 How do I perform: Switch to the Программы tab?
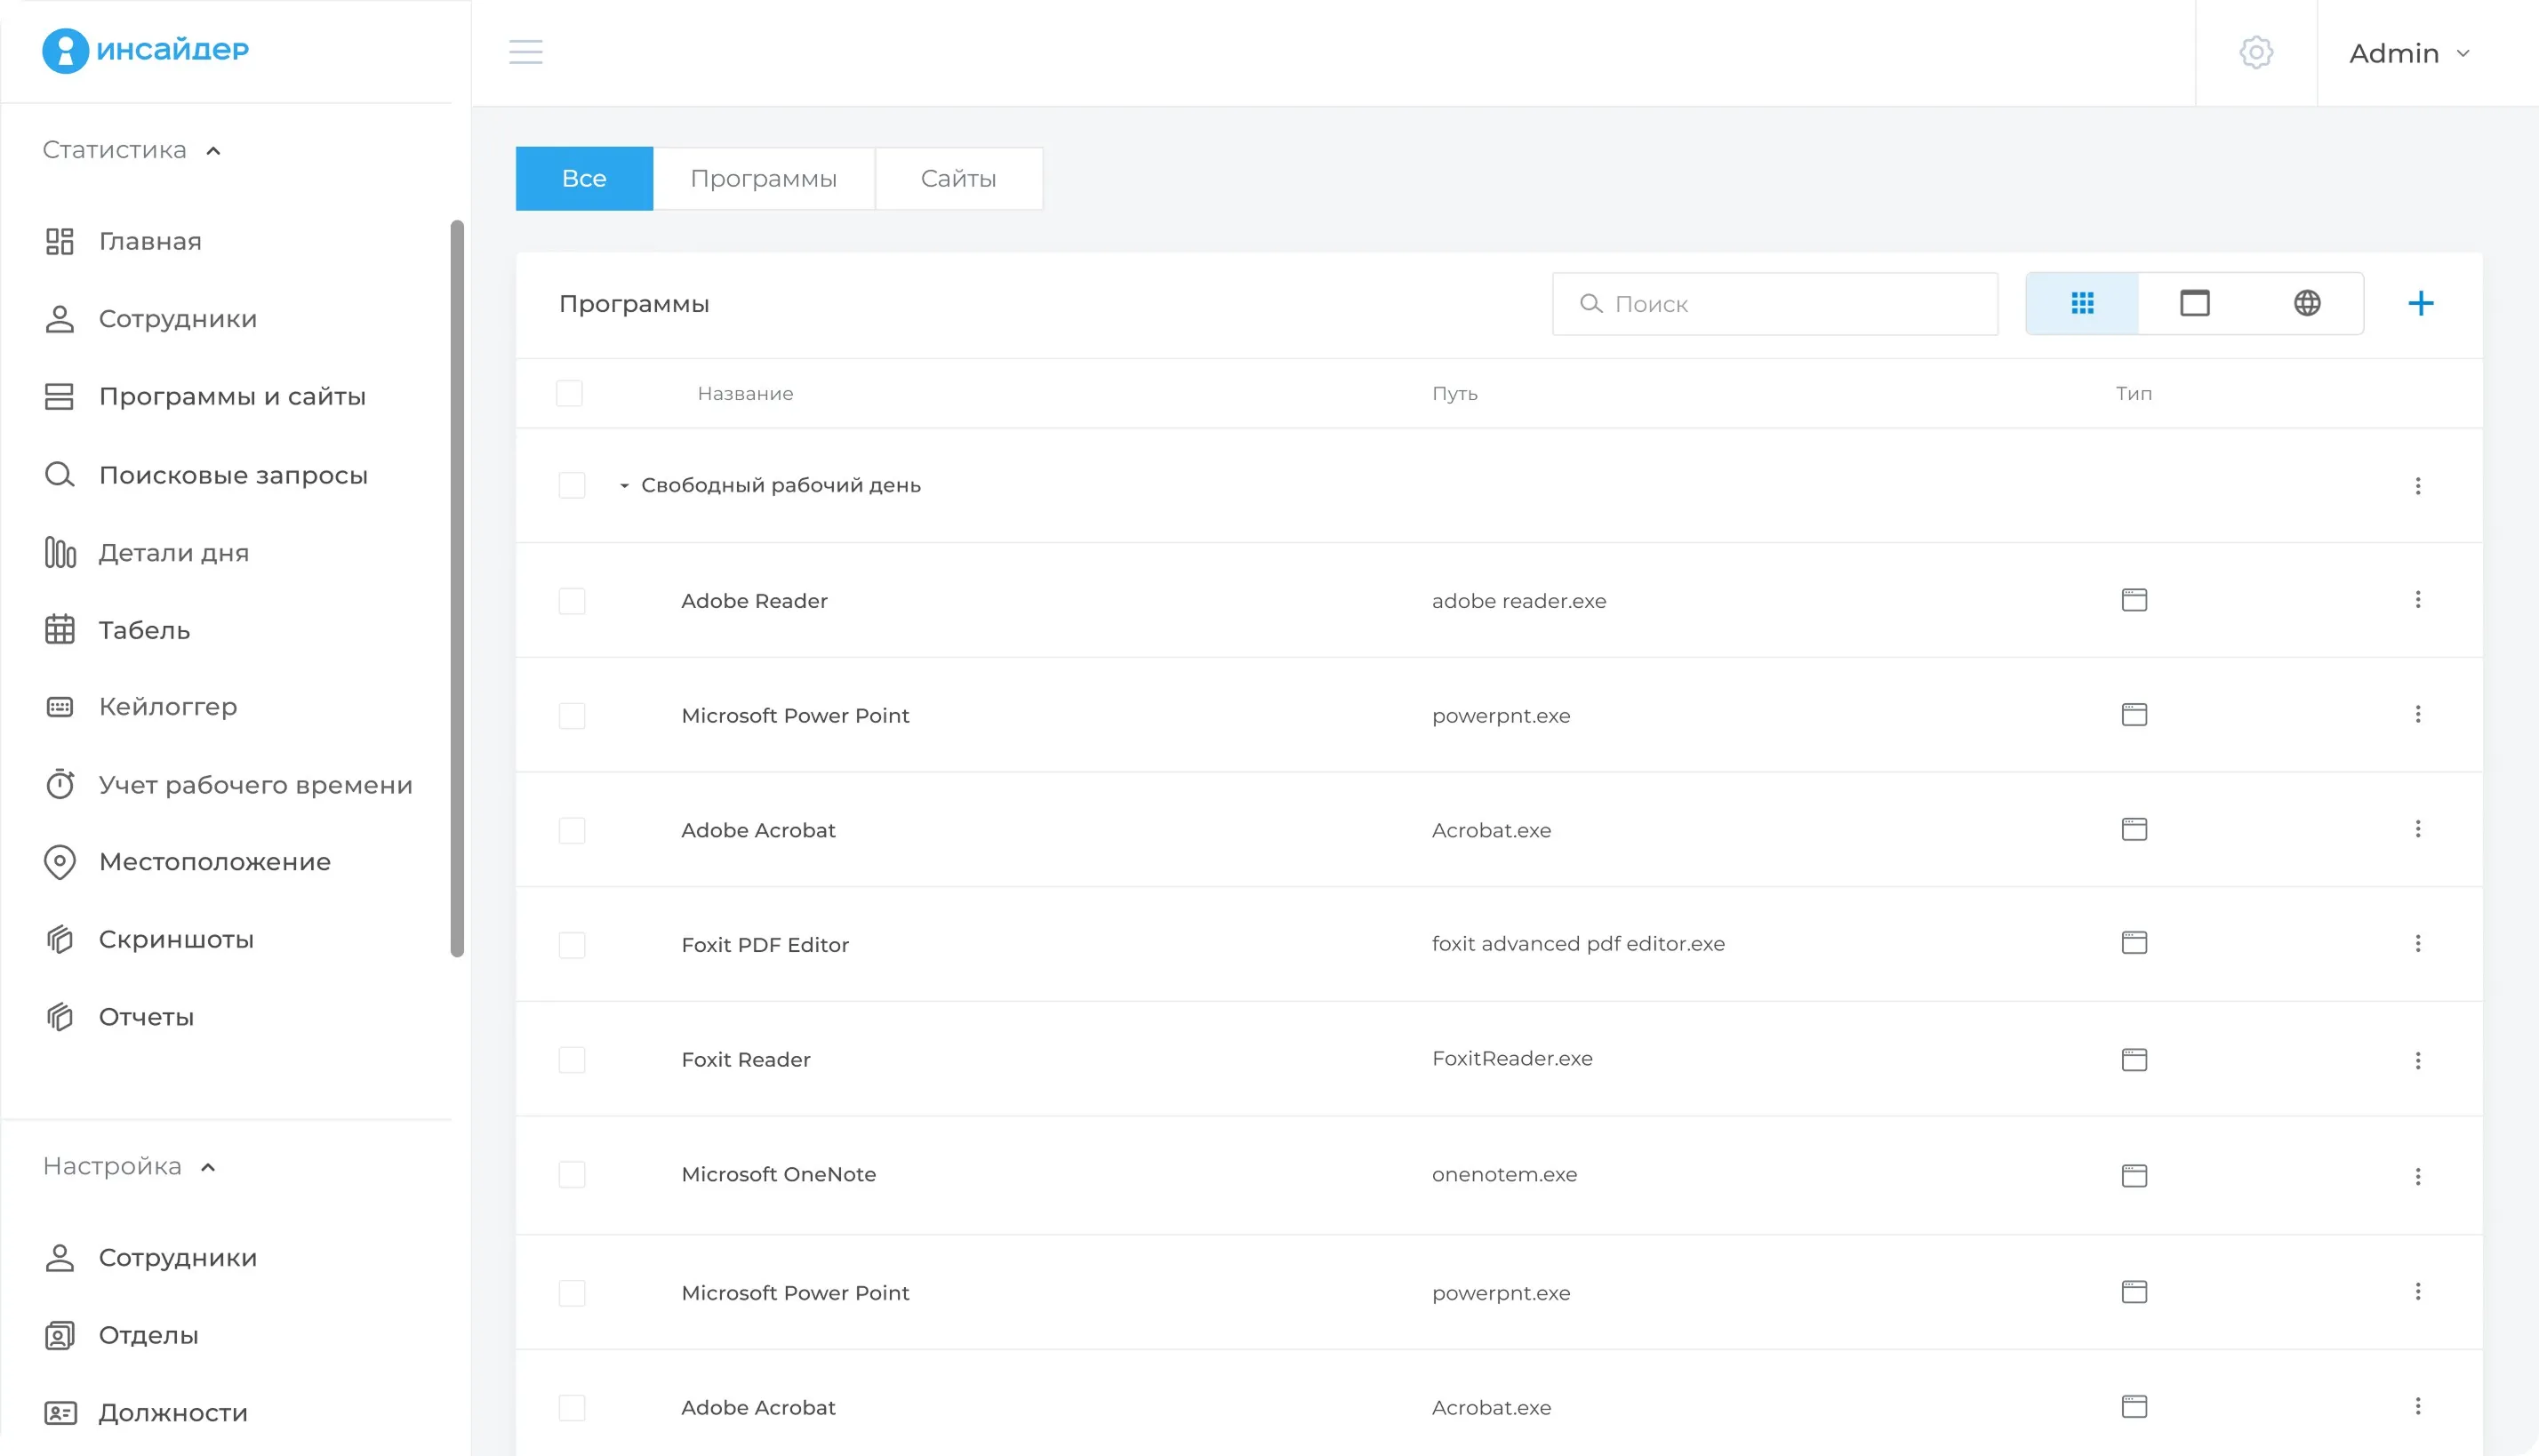763,179
